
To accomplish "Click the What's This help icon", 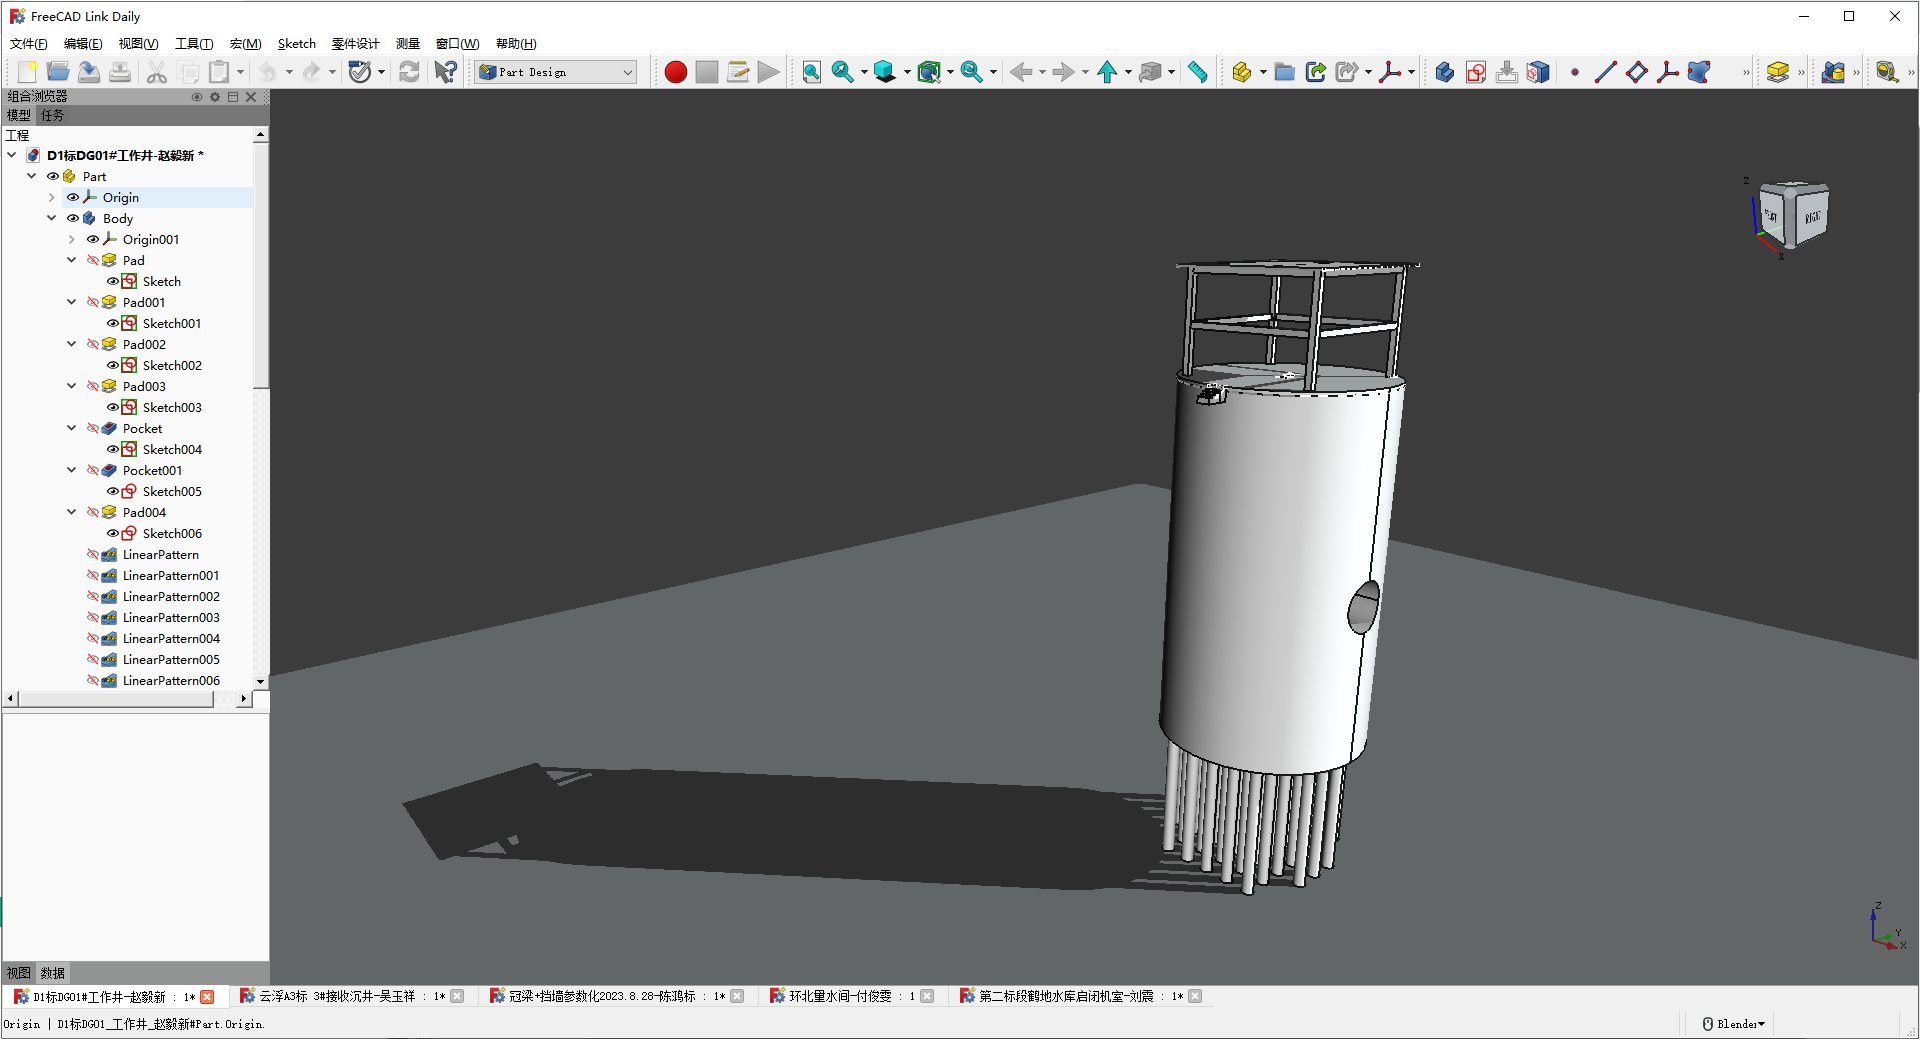I will point(445,72).
